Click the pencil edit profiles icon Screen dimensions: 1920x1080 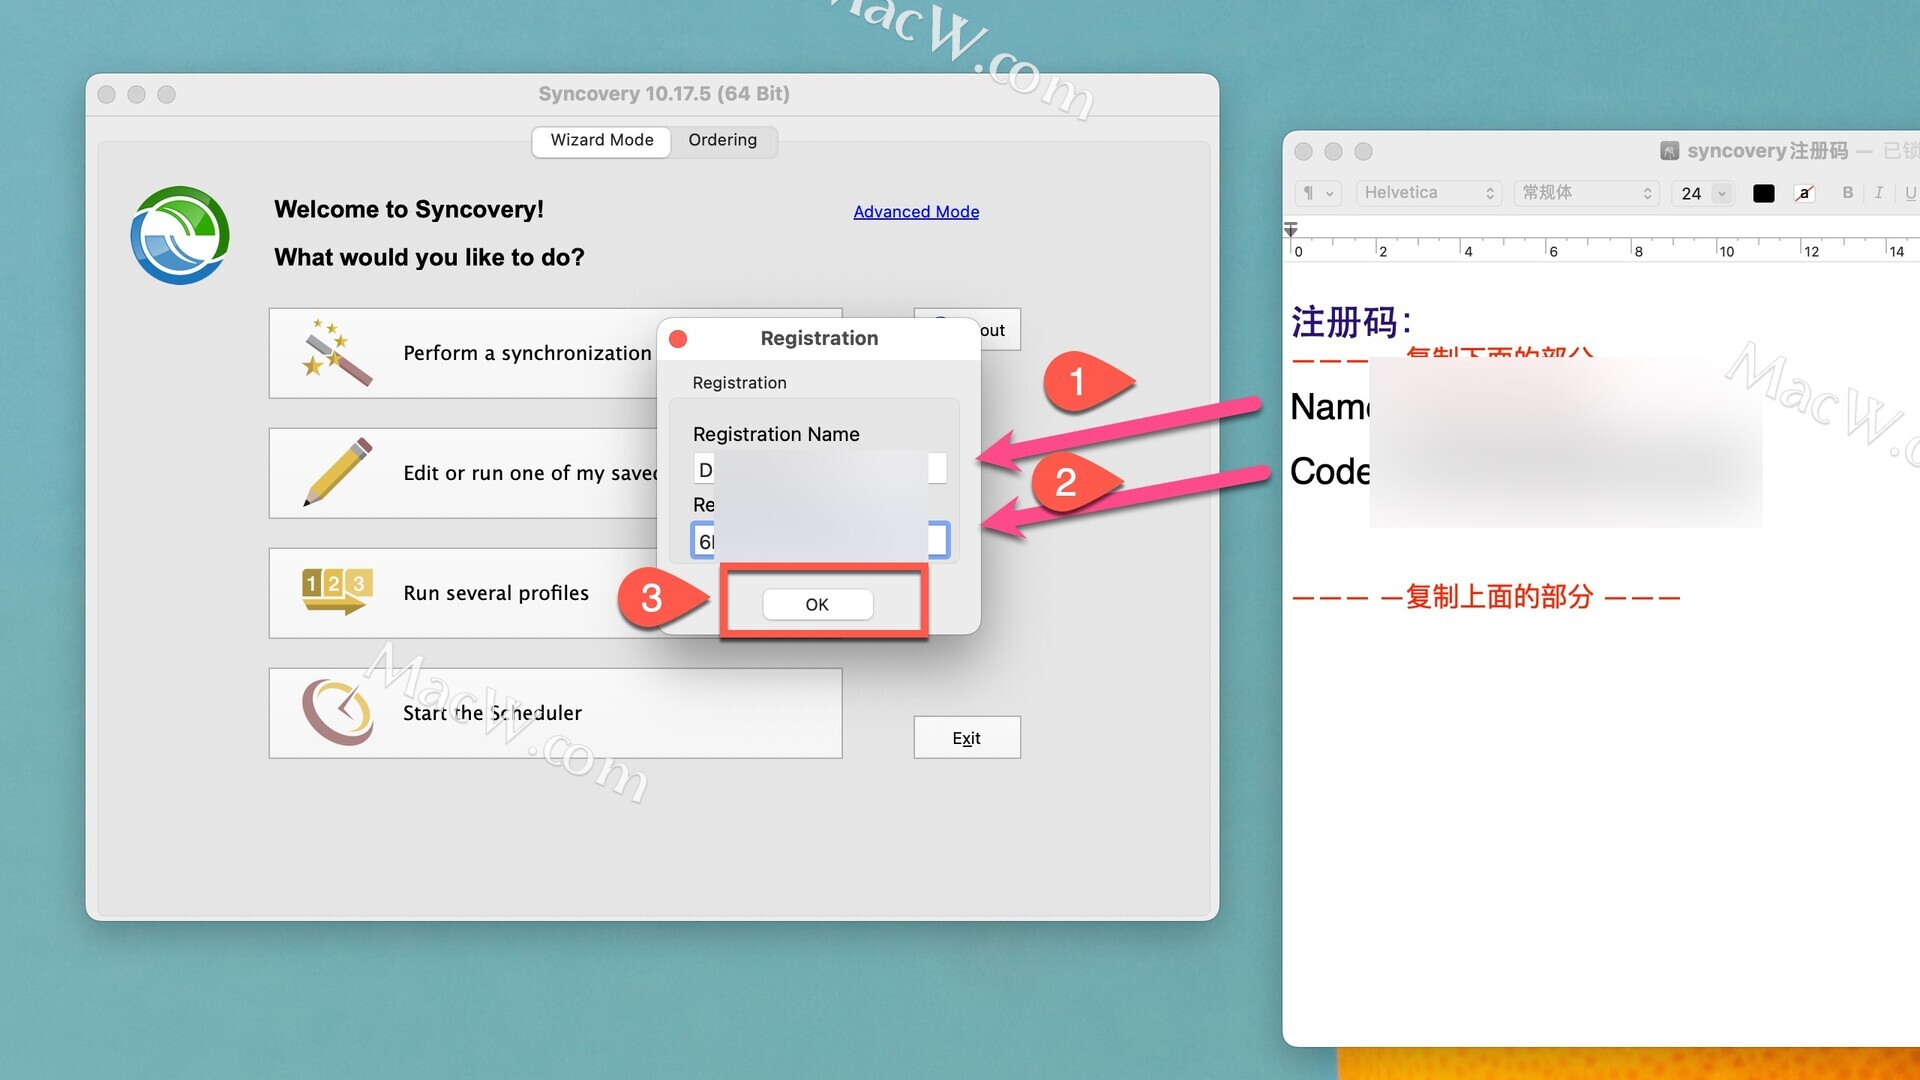coord(337,472)
